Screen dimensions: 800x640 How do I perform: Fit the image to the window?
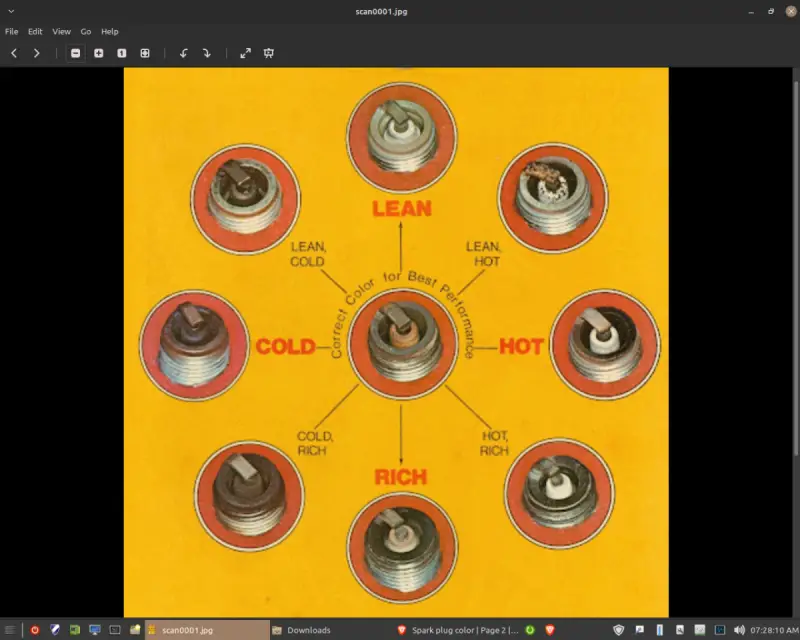tap(145, 53)
